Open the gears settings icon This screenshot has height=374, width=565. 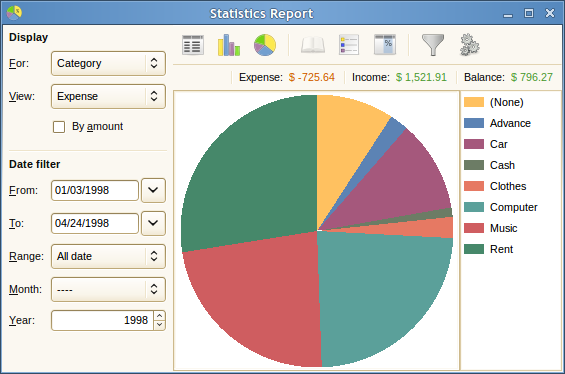coord(469,45)
